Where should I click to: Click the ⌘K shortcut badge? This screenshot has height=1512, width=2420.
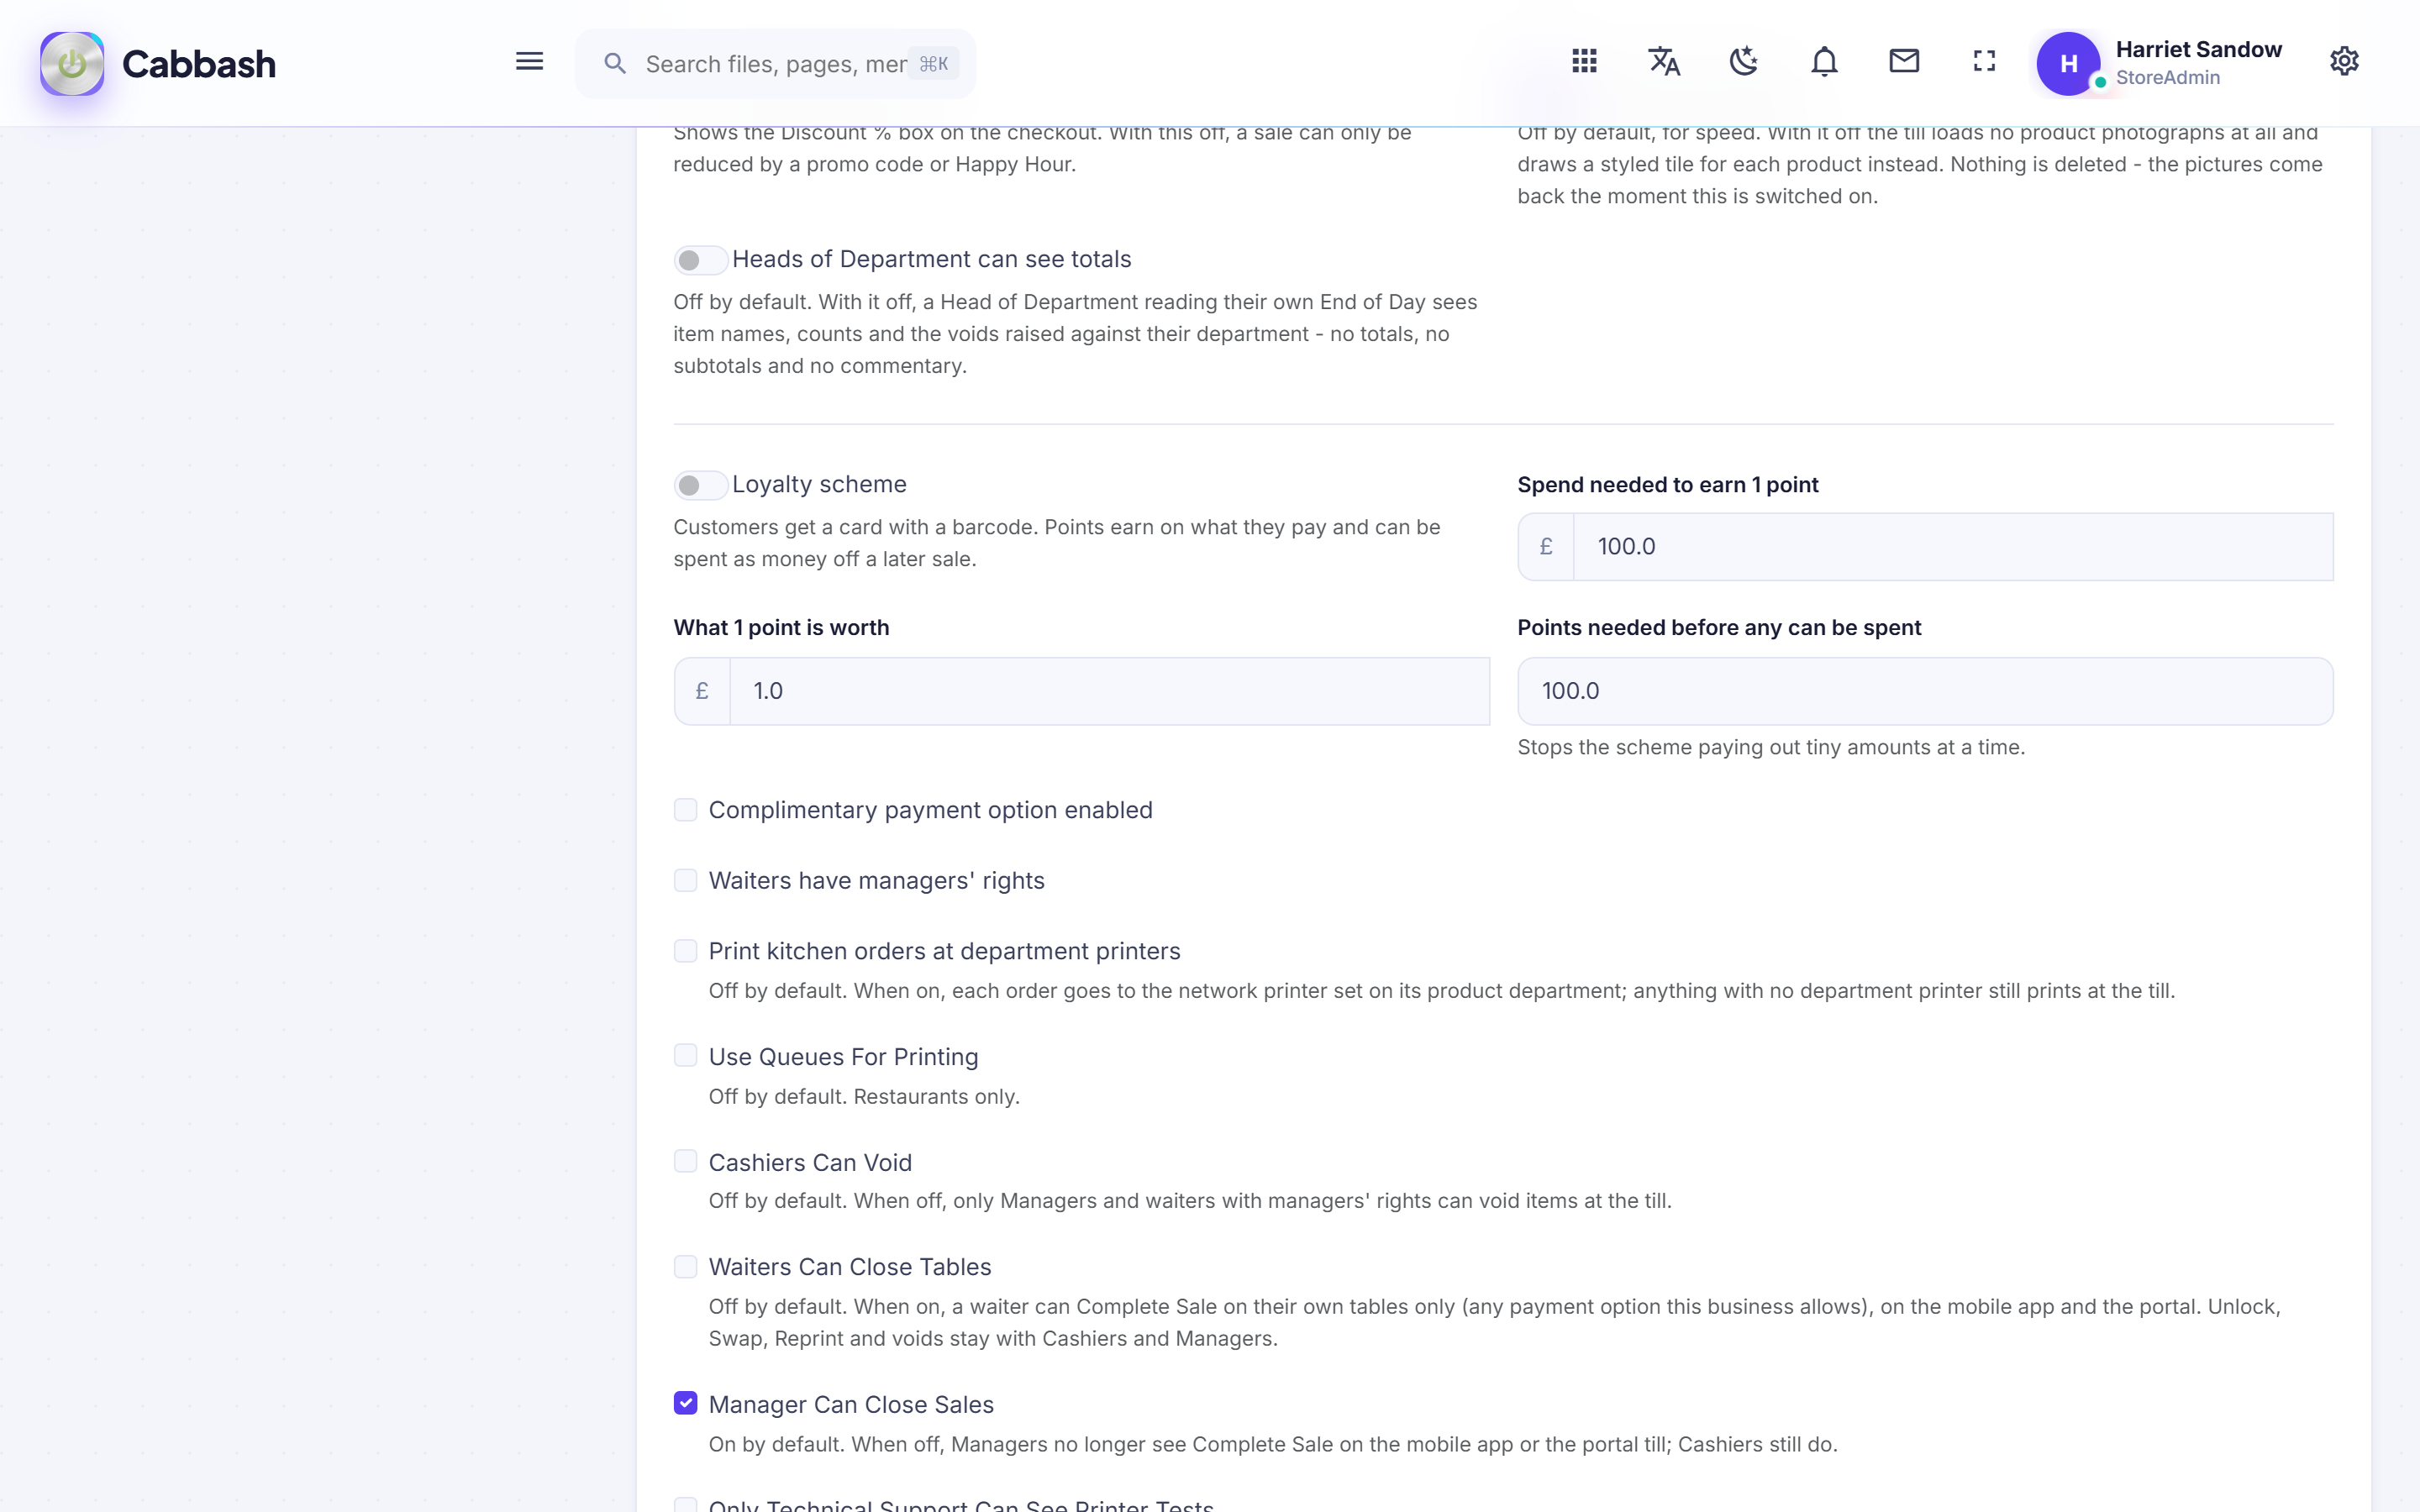tap(933, 64)
